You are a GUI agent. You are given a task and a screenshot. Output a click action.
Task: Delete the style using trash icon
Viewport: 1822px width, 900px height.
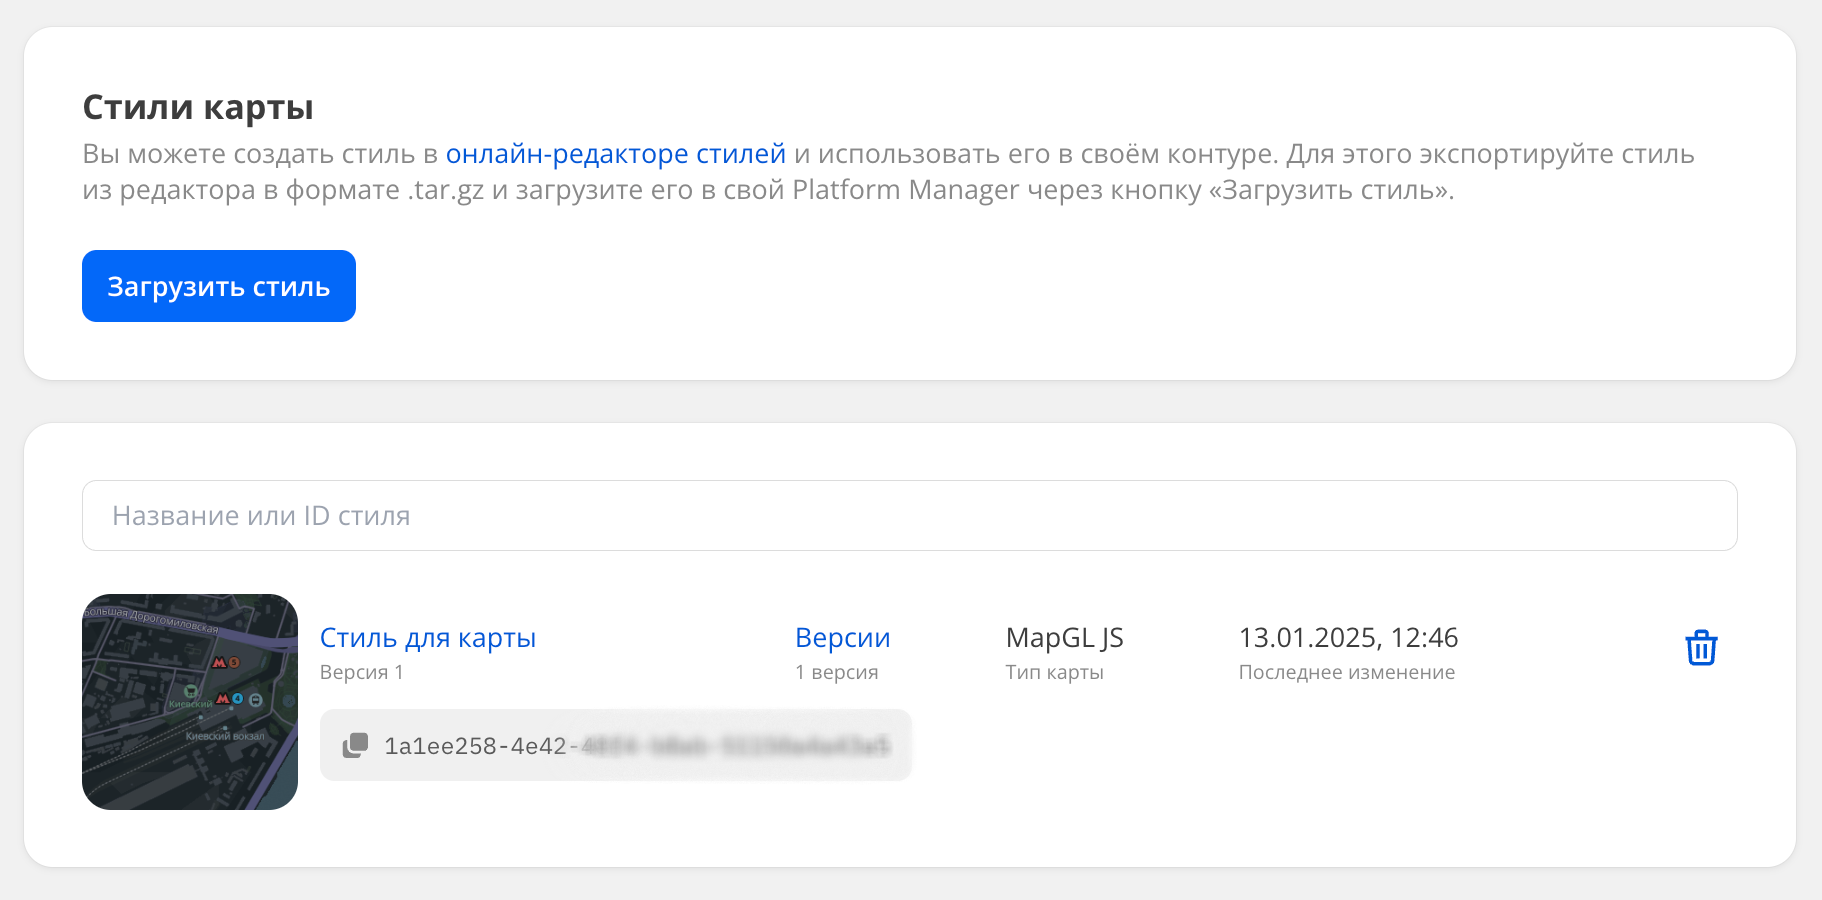pyautogui.click(x=1701, y=648)
